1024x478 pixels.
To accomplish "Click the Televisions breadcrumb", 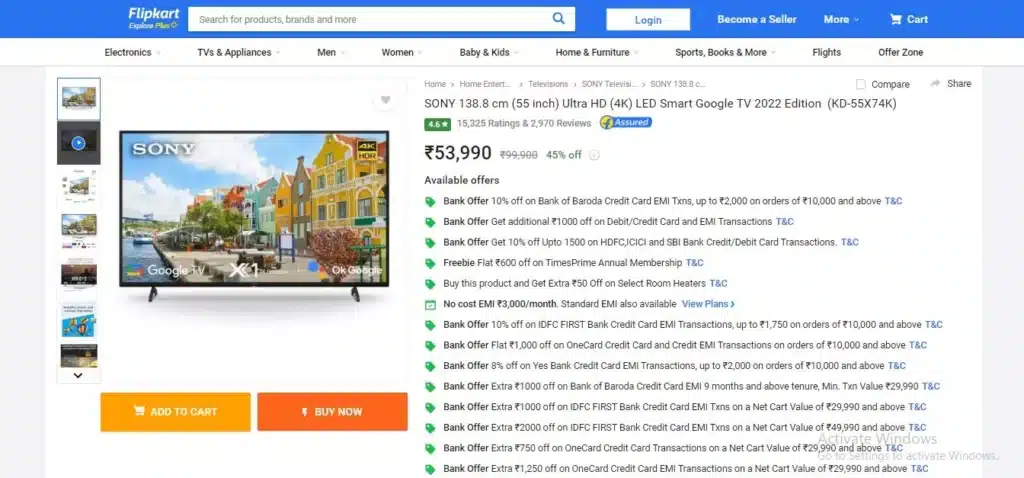I will (x=548, y=84).
